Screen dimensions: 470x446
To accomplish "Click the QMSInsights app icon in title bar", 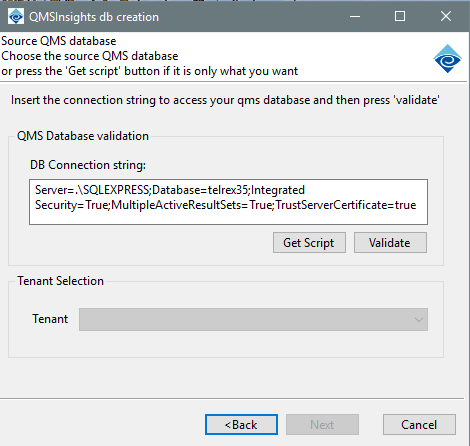I will click(x=16, y=17).
